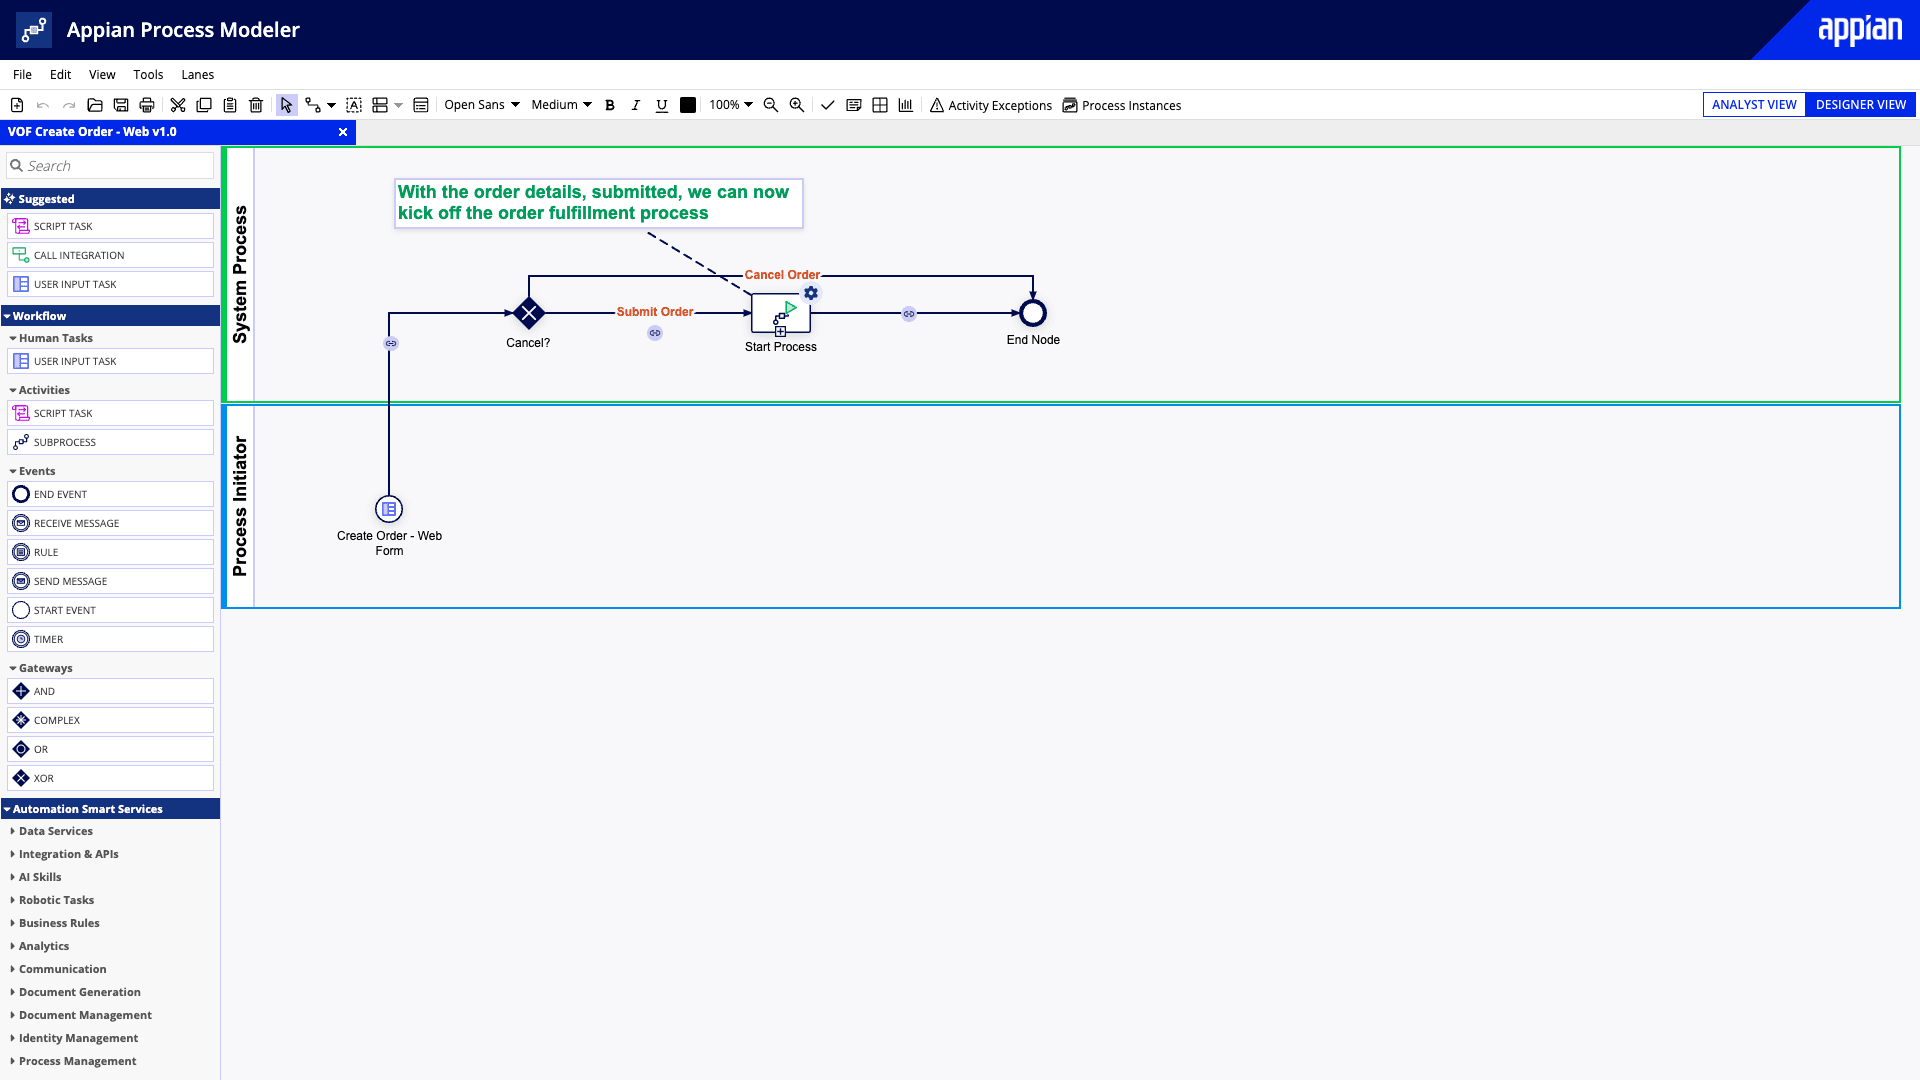Copy selected nodes with copy icon
This screenshot has width=1920, height=1080.
[204, 105]
